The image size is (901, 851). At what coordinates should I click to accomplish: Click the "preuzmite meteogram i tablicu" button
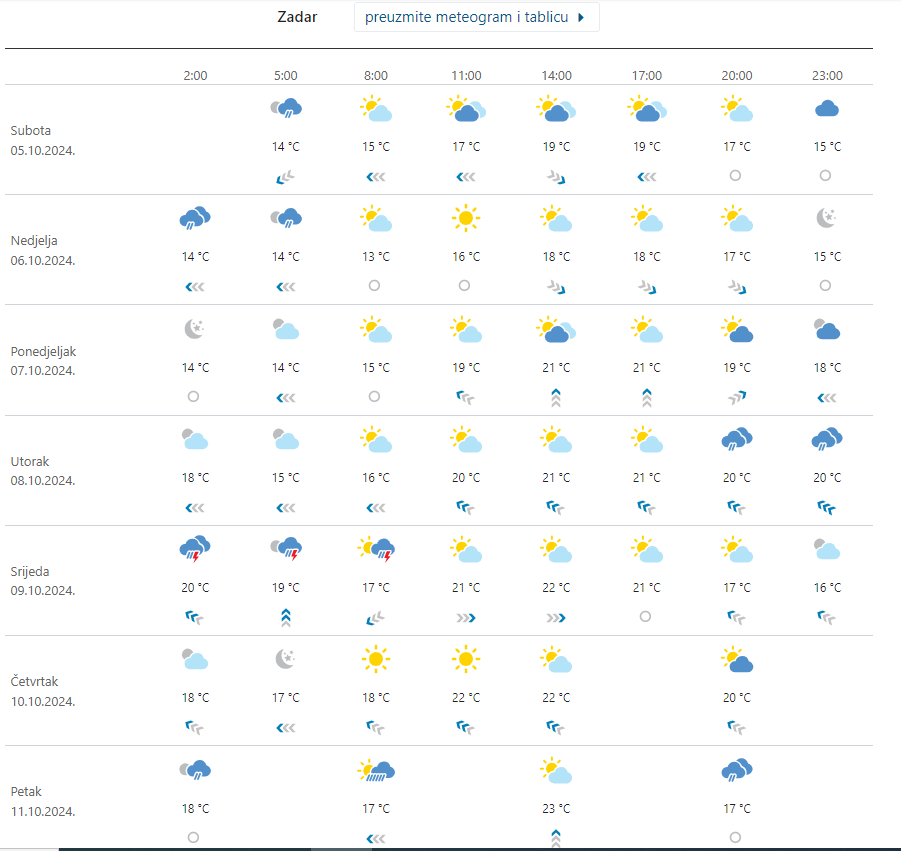tap(476, 18)
